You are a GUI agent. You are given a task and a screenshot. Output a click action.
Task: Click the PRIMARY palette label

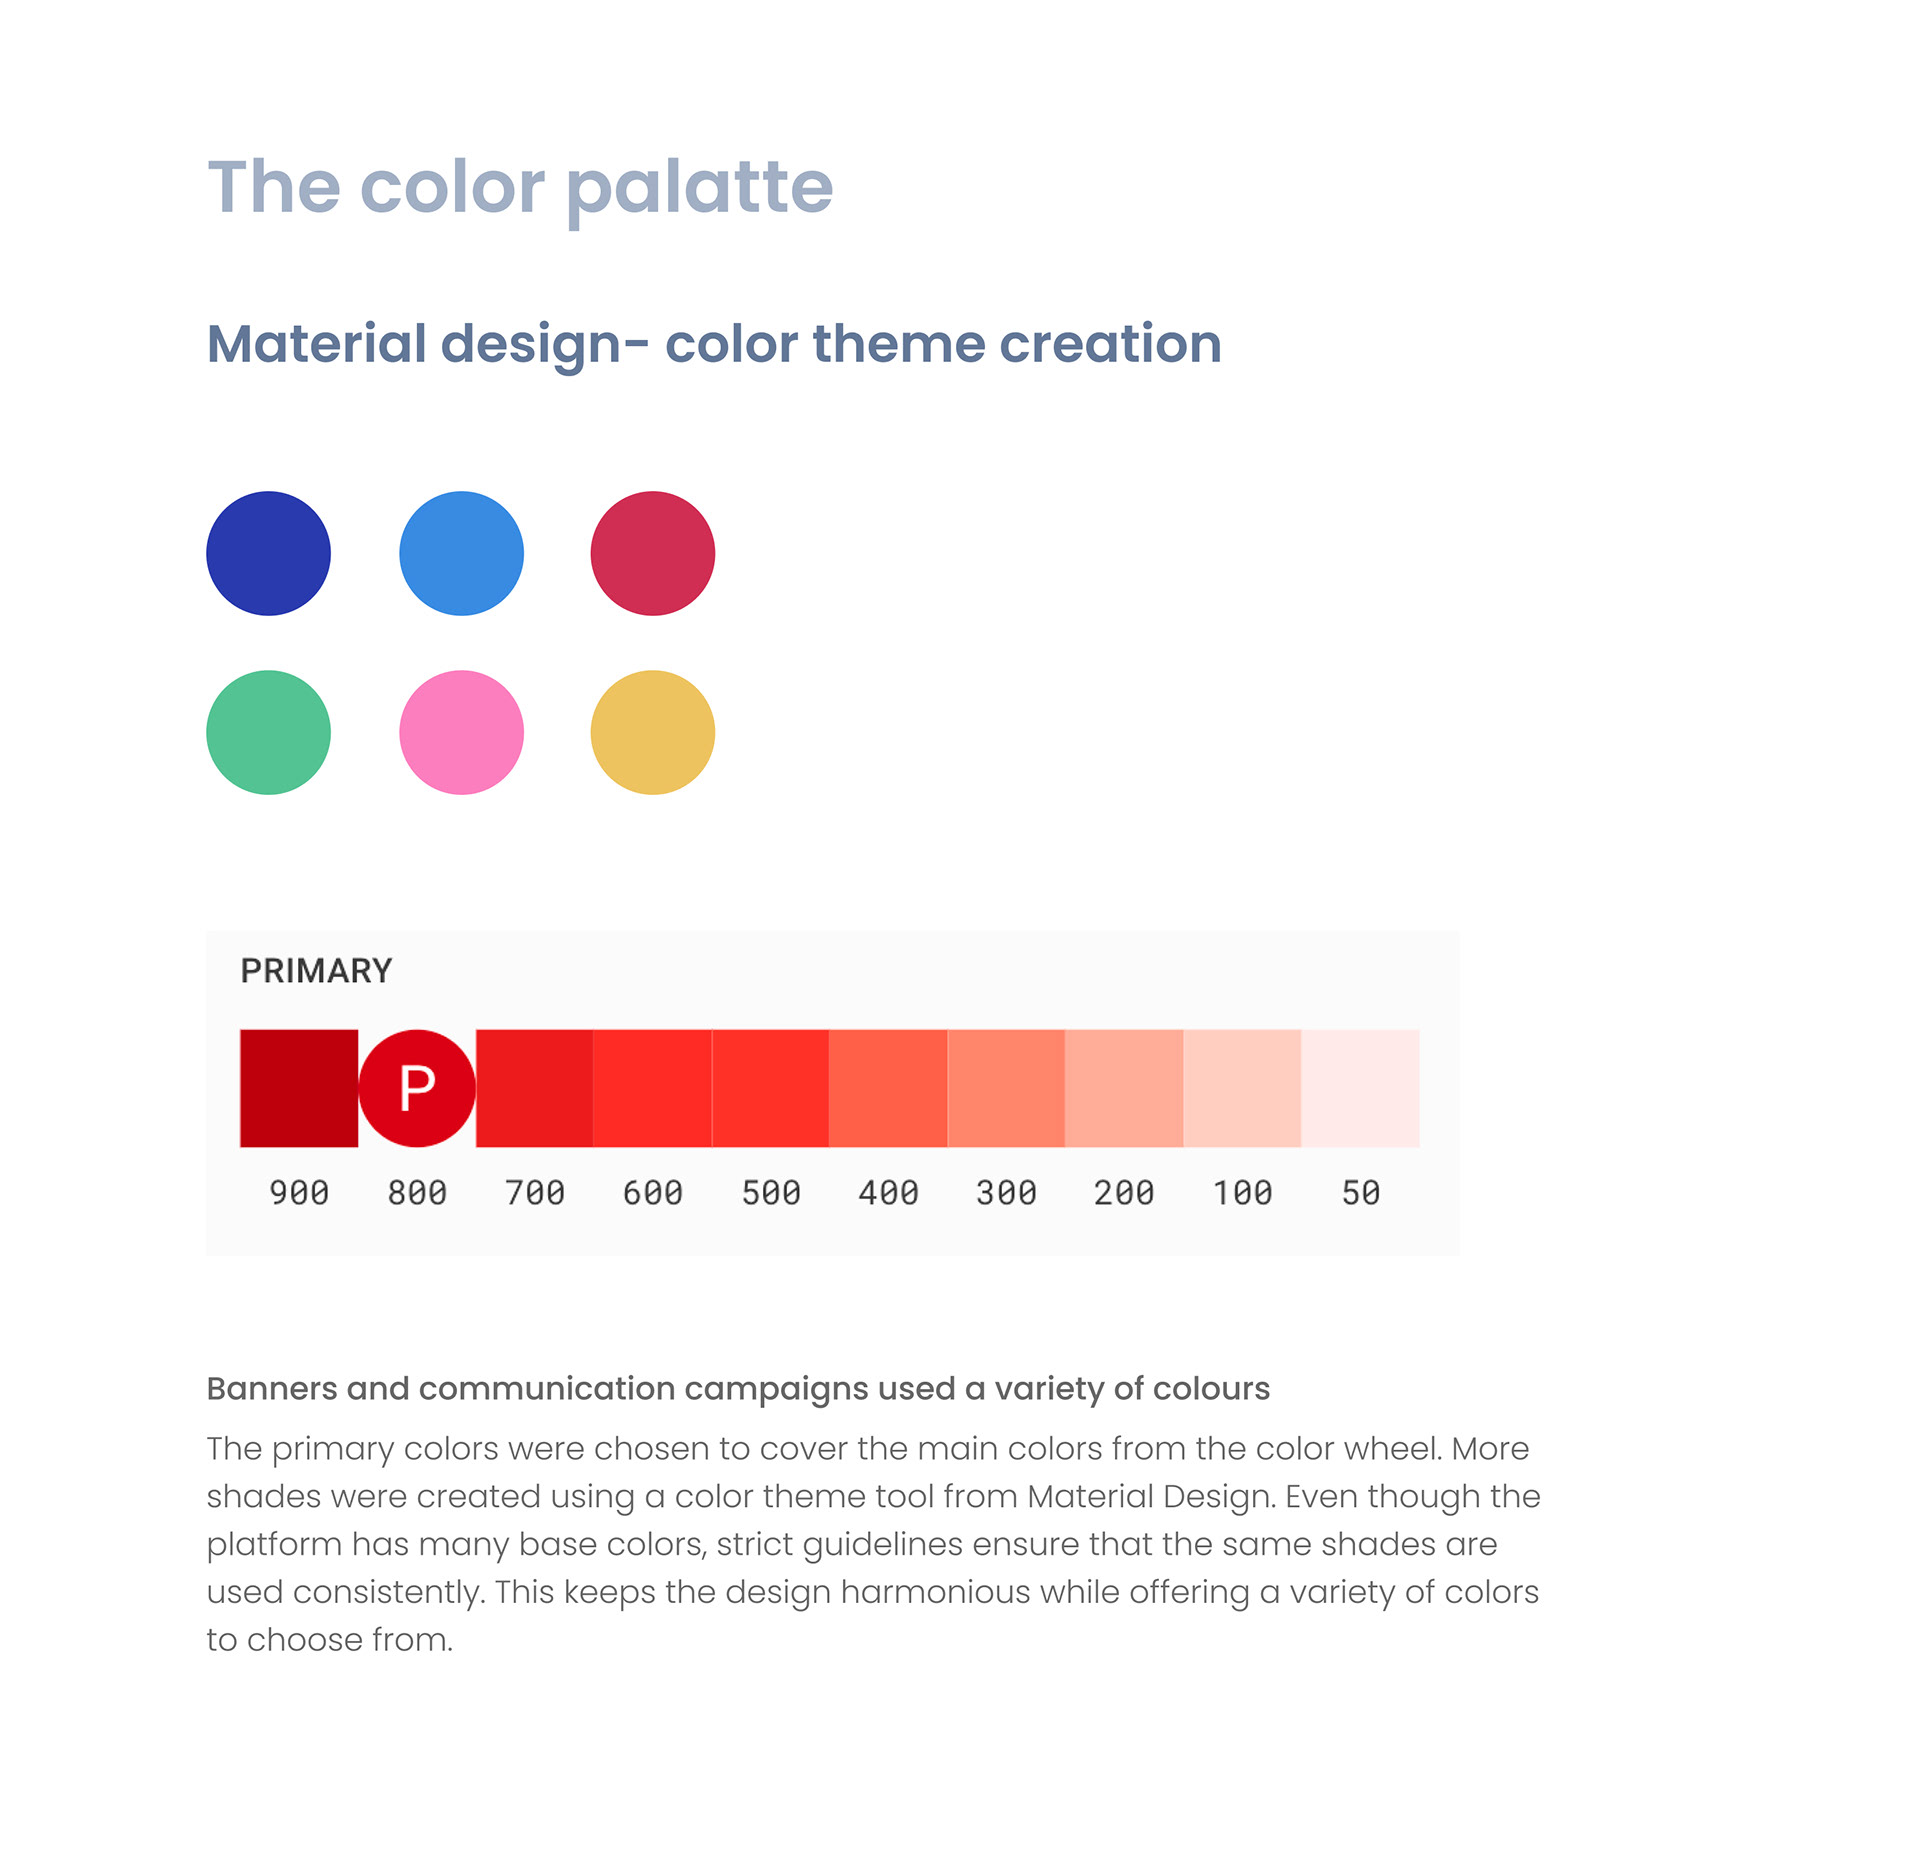pyautogui.click(x=316, y=971)
